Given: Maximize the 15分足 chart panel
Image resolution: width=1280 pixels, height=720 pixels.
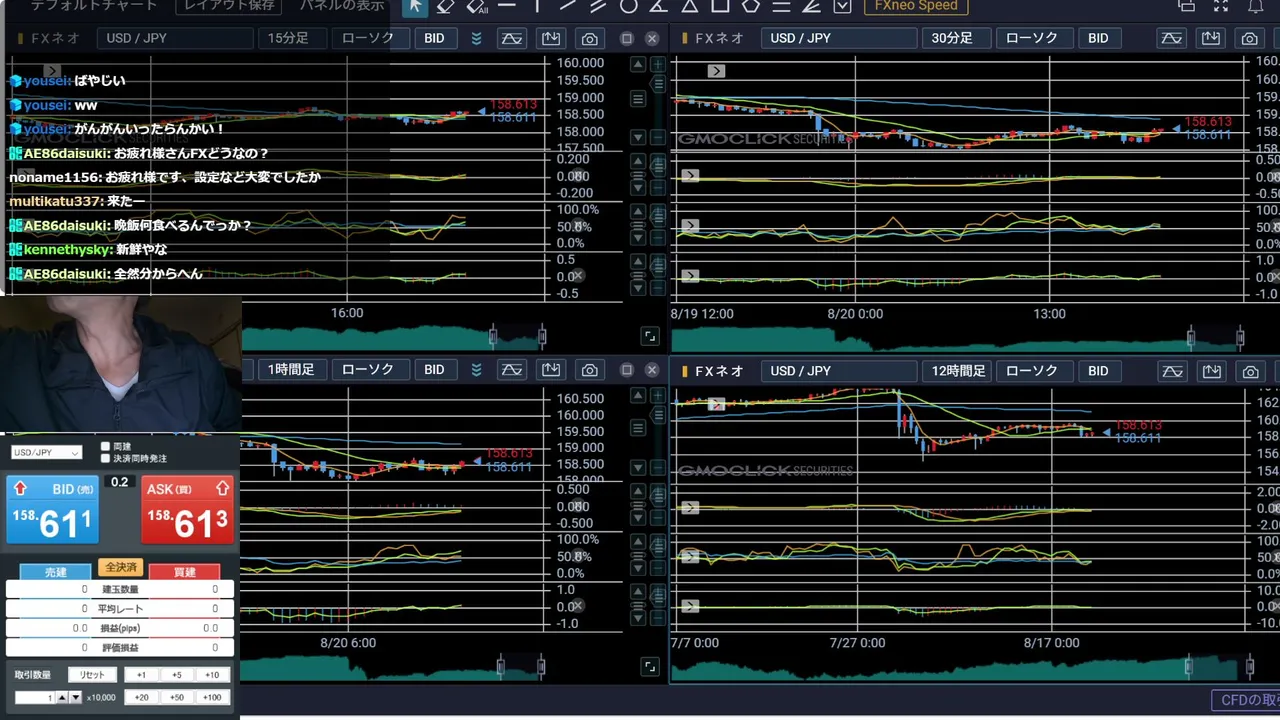Looking at the screenshot, I should pyautogui.click(x=627, y=38).
